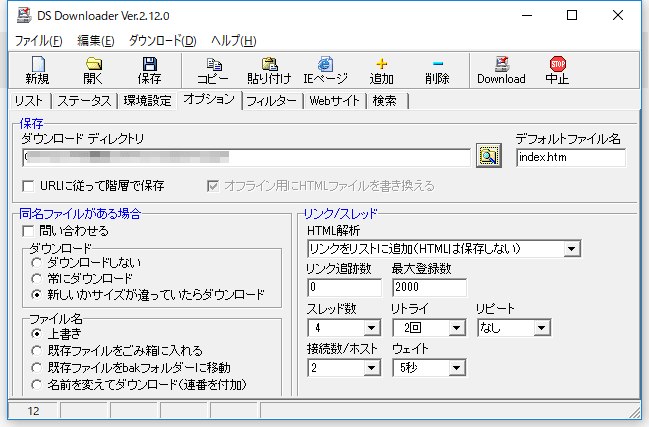Select 既存ファイルをごみ箱に入れる radio

[36, 351]
